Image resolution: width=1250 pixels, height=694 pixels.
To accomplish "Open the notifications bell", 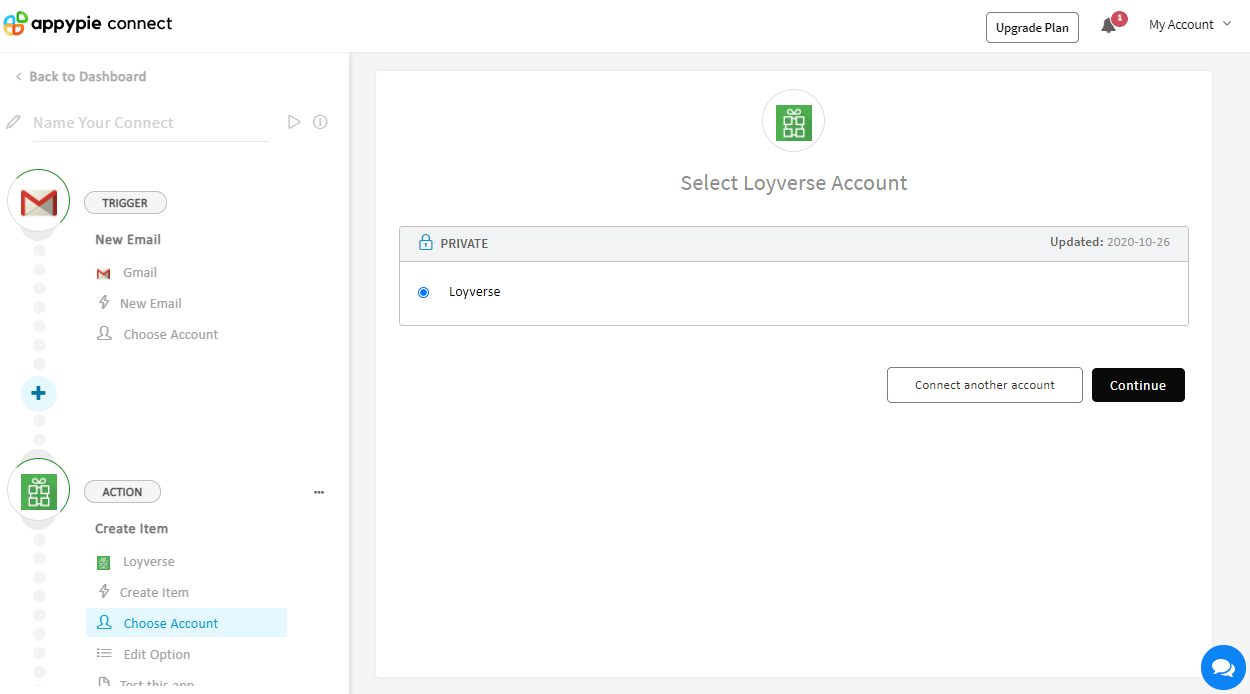I will [1108, 26].
